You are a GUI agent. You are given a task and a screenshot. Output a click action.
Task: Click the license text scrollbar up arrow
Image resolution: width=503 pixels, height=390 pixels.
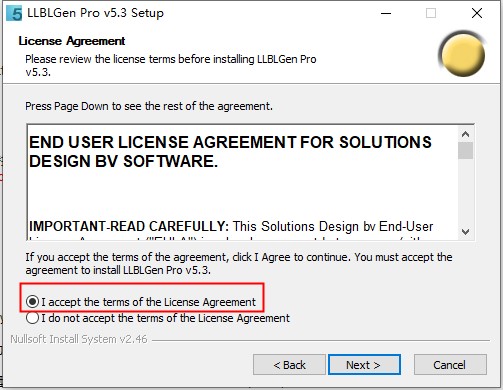[465, 134]
